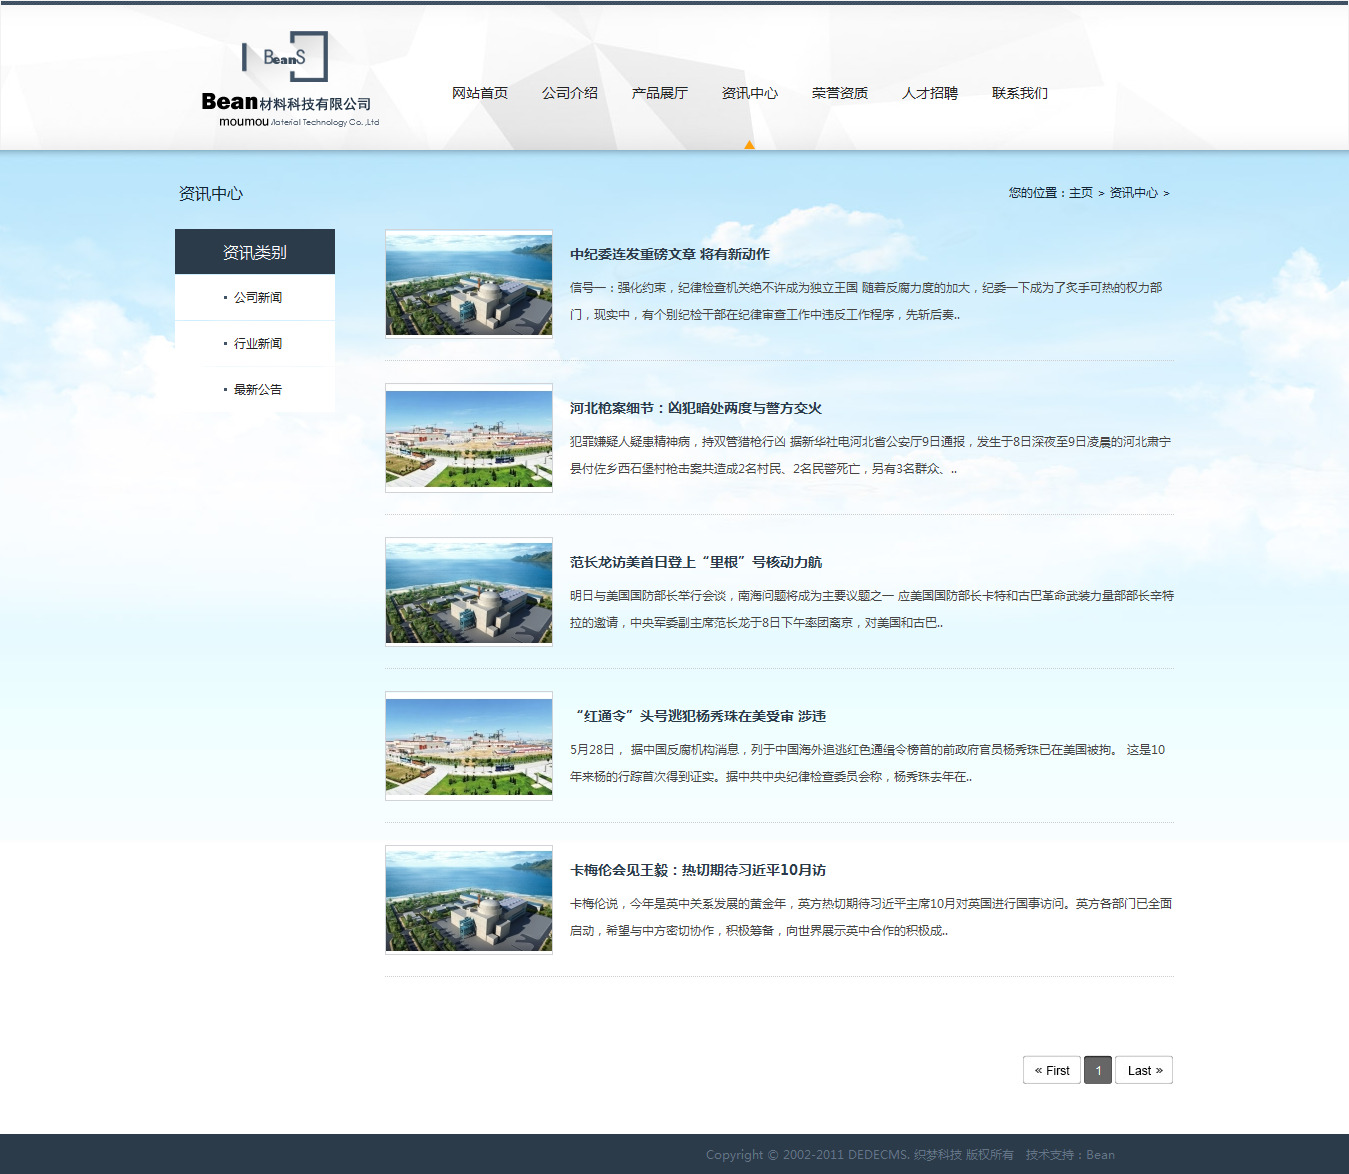Open 产品展厅 navigation item
Viewport: 1349px width, 1174px height.
pyautogui.click(x=660, y=93)
